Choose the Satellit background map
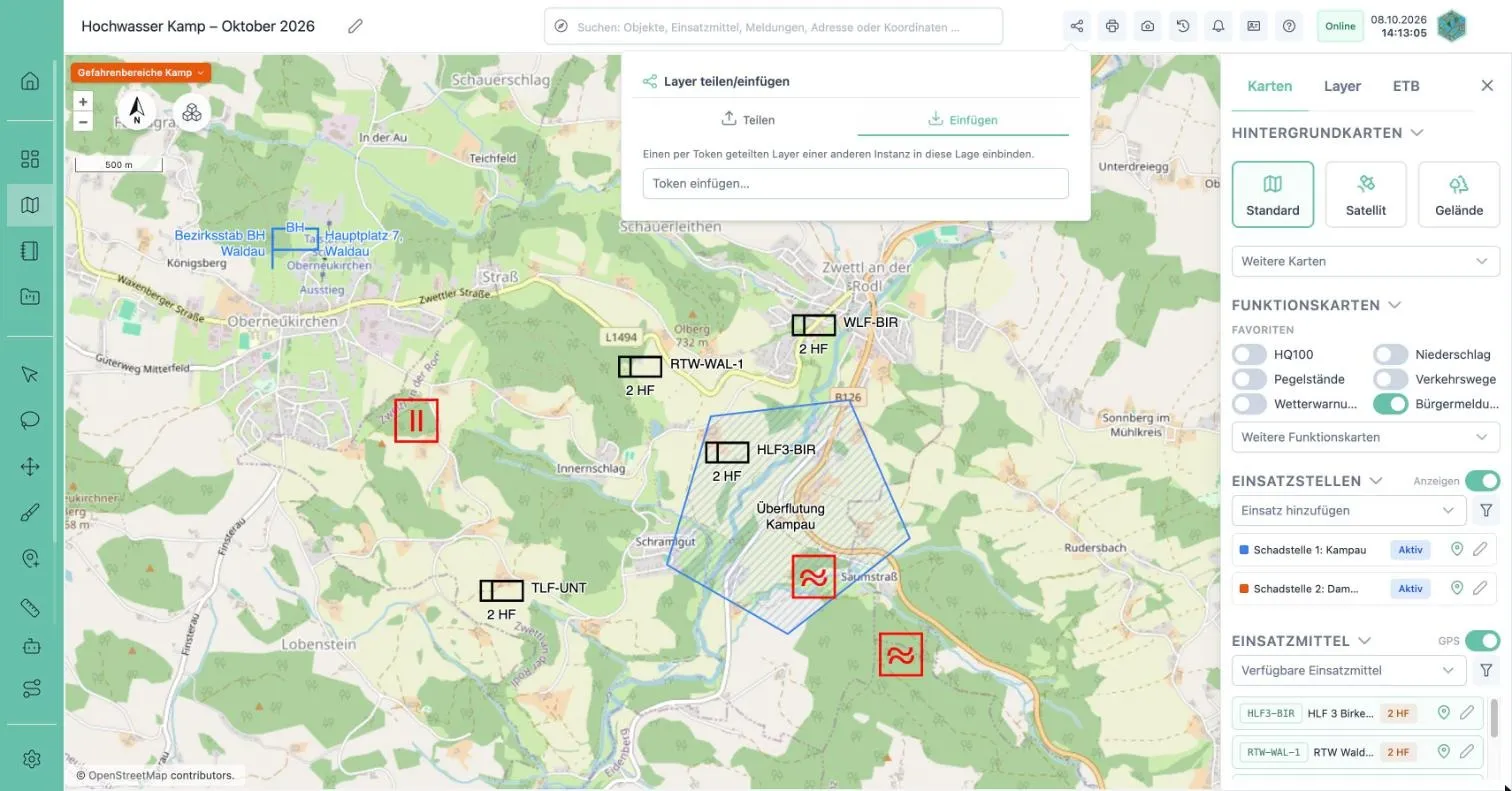The image size is (1512, 791). 1366,194
